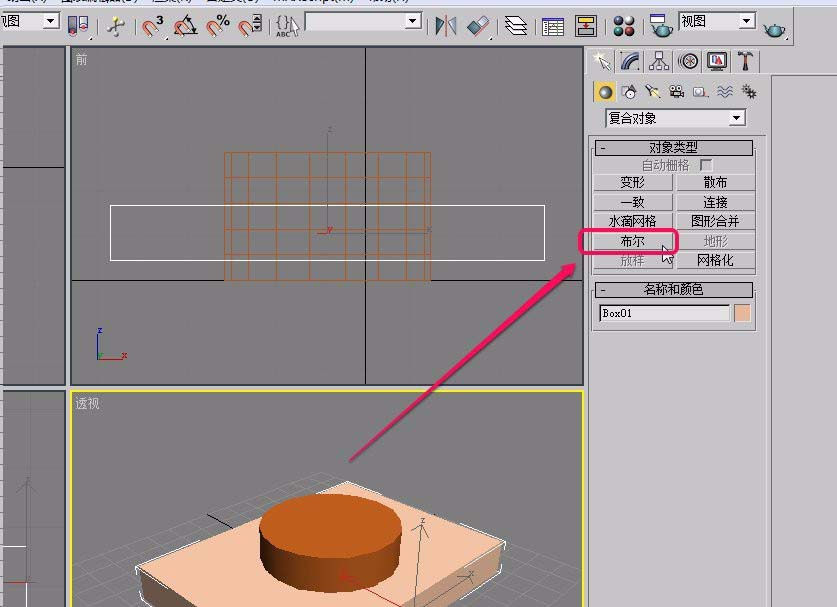Switch to the Hierarchy panel tab
837x607 pixels.
[x=659, y=61]
